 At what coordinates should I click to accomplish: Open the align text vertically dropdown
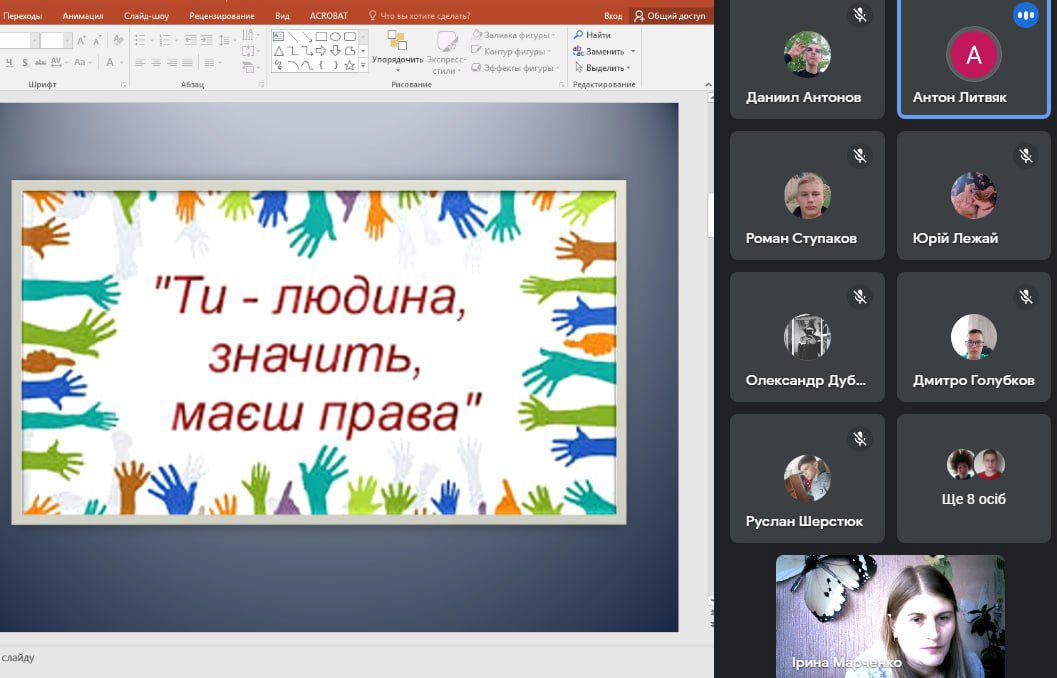251,51
